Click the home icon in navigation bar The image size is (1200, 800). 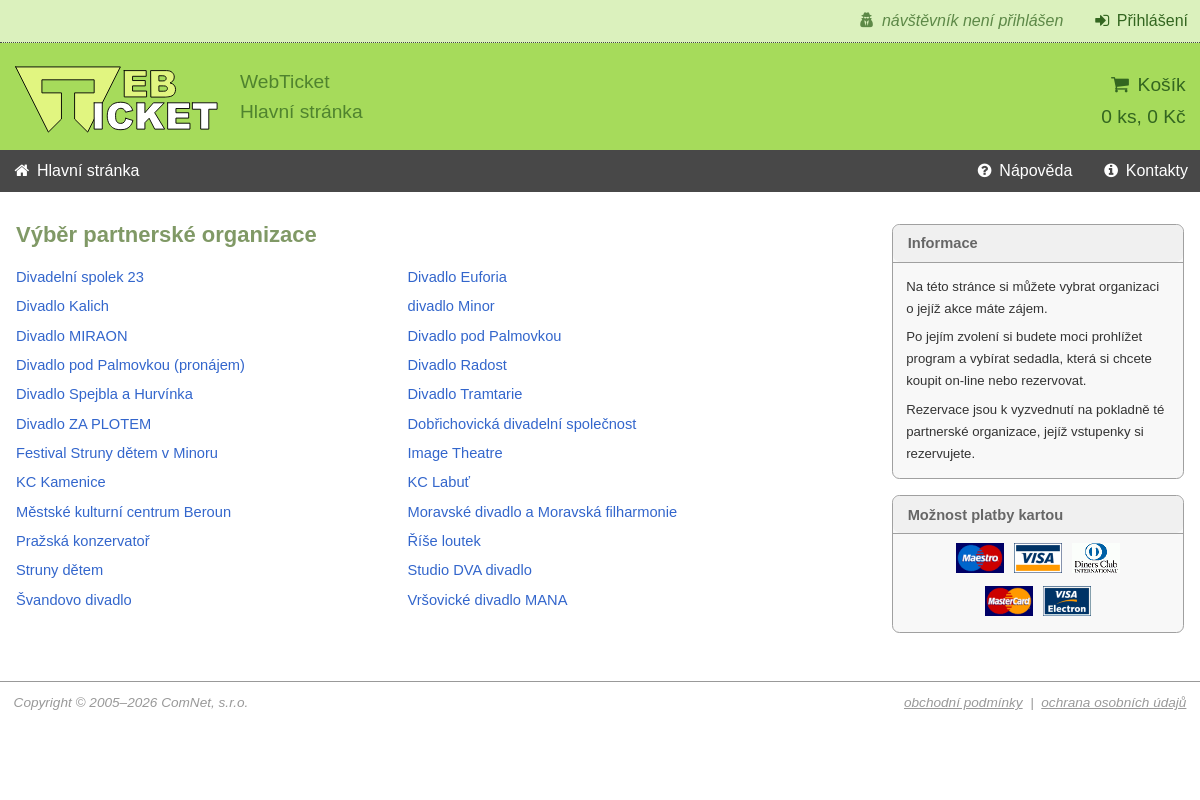(22, 171)
